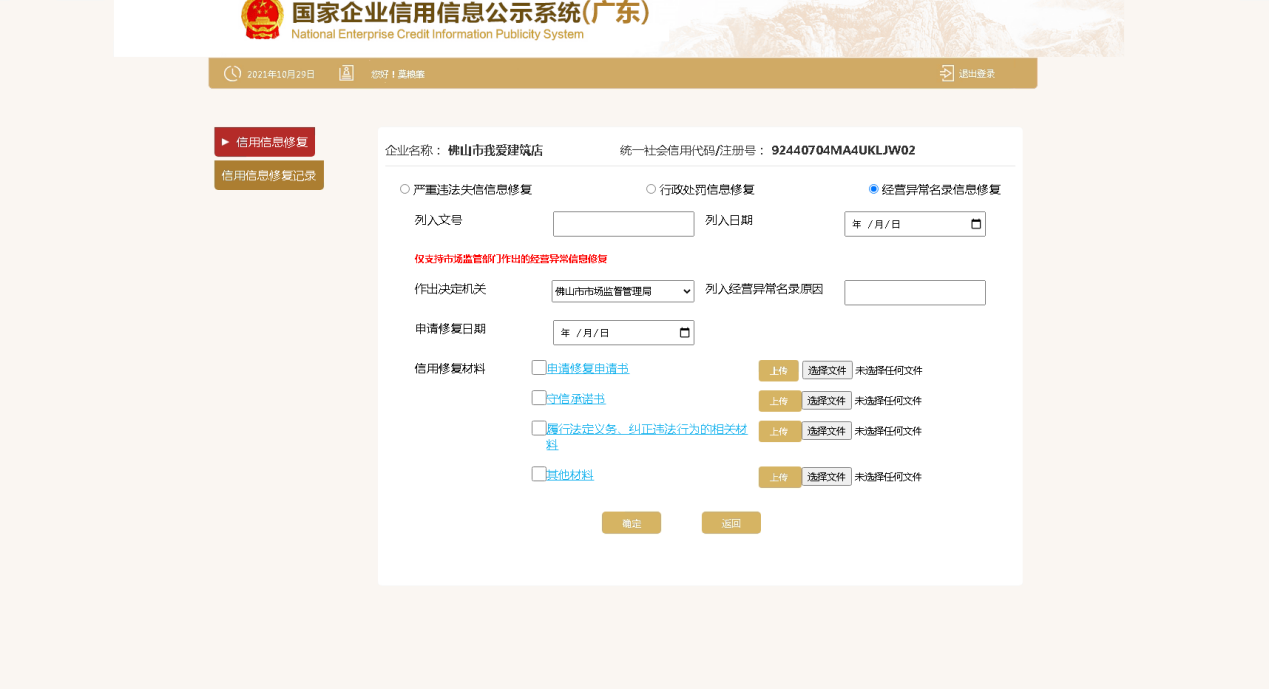Expand the 作出决定机关 dropdown
This screenshot has width=1269, height=689.
(x=623, y=291)
